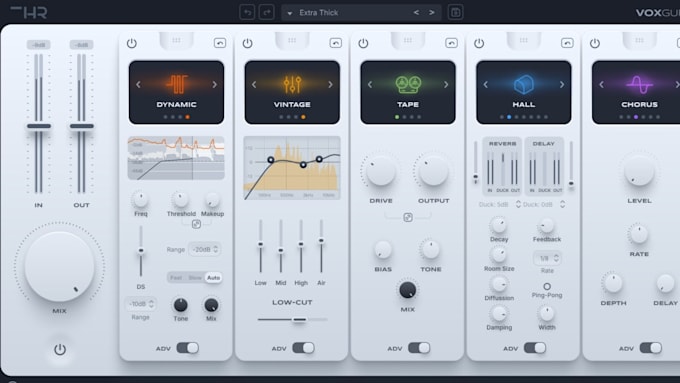
Task: Save preset with top bar save icon
Action: [455, 12]
